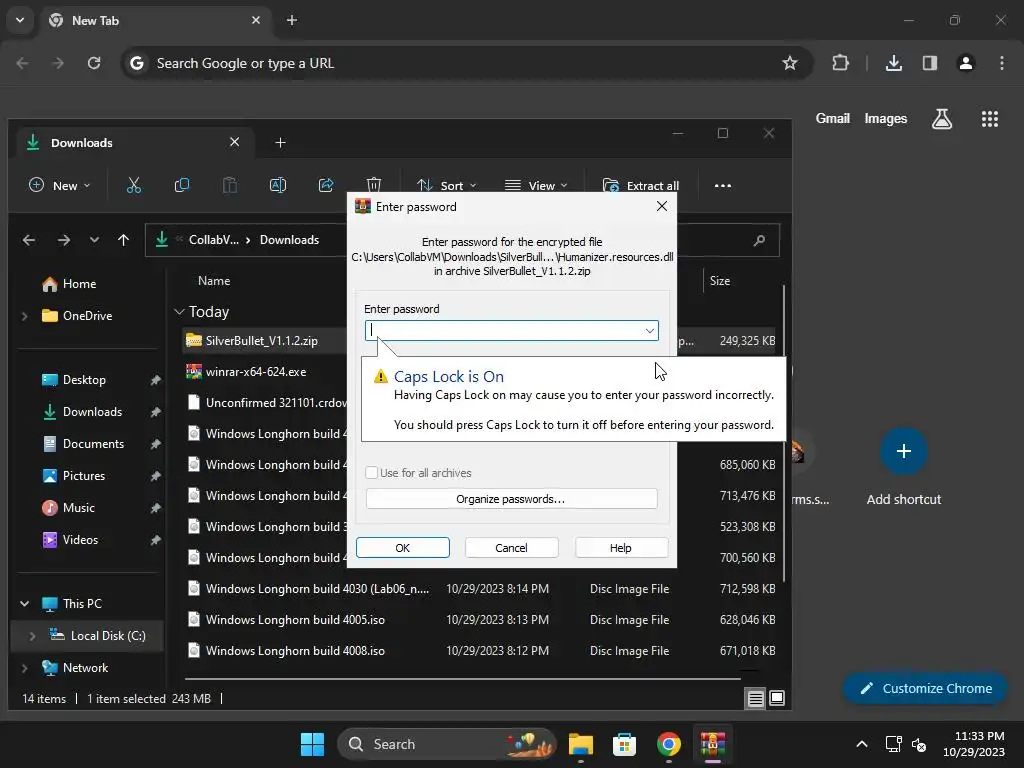Screen dimensions: 1024x768
Task: Click the Copy icon in Explorer toolbar
Action: (182, 185)
